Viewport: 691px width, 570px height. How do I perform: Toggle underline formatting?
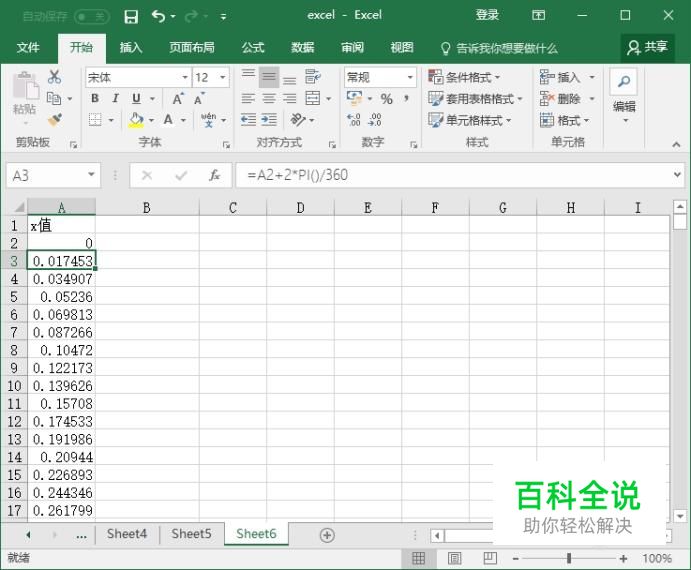pos(137,98)
